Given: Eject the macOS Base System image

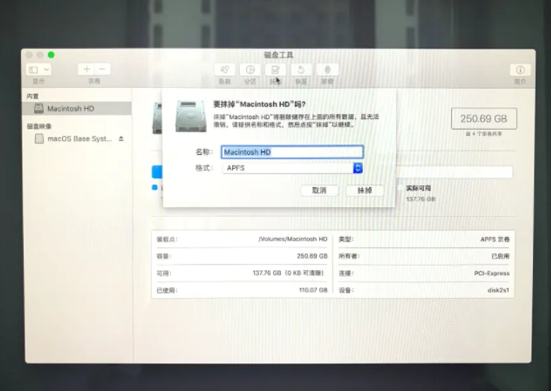Looking at the screenshot, I should point(121,139).
